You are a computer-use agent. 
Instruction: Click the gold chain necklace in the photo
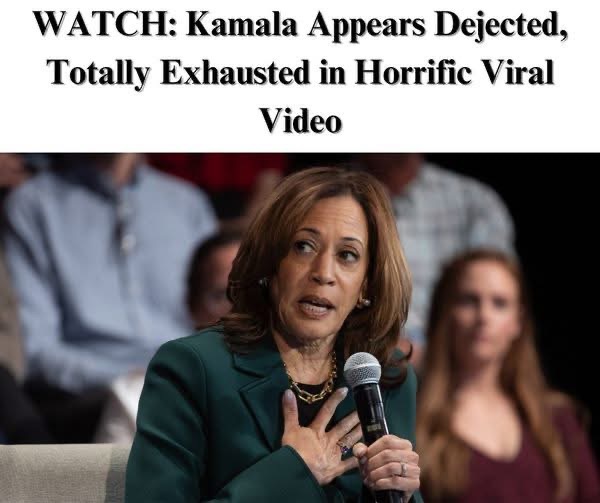(312, 383)
